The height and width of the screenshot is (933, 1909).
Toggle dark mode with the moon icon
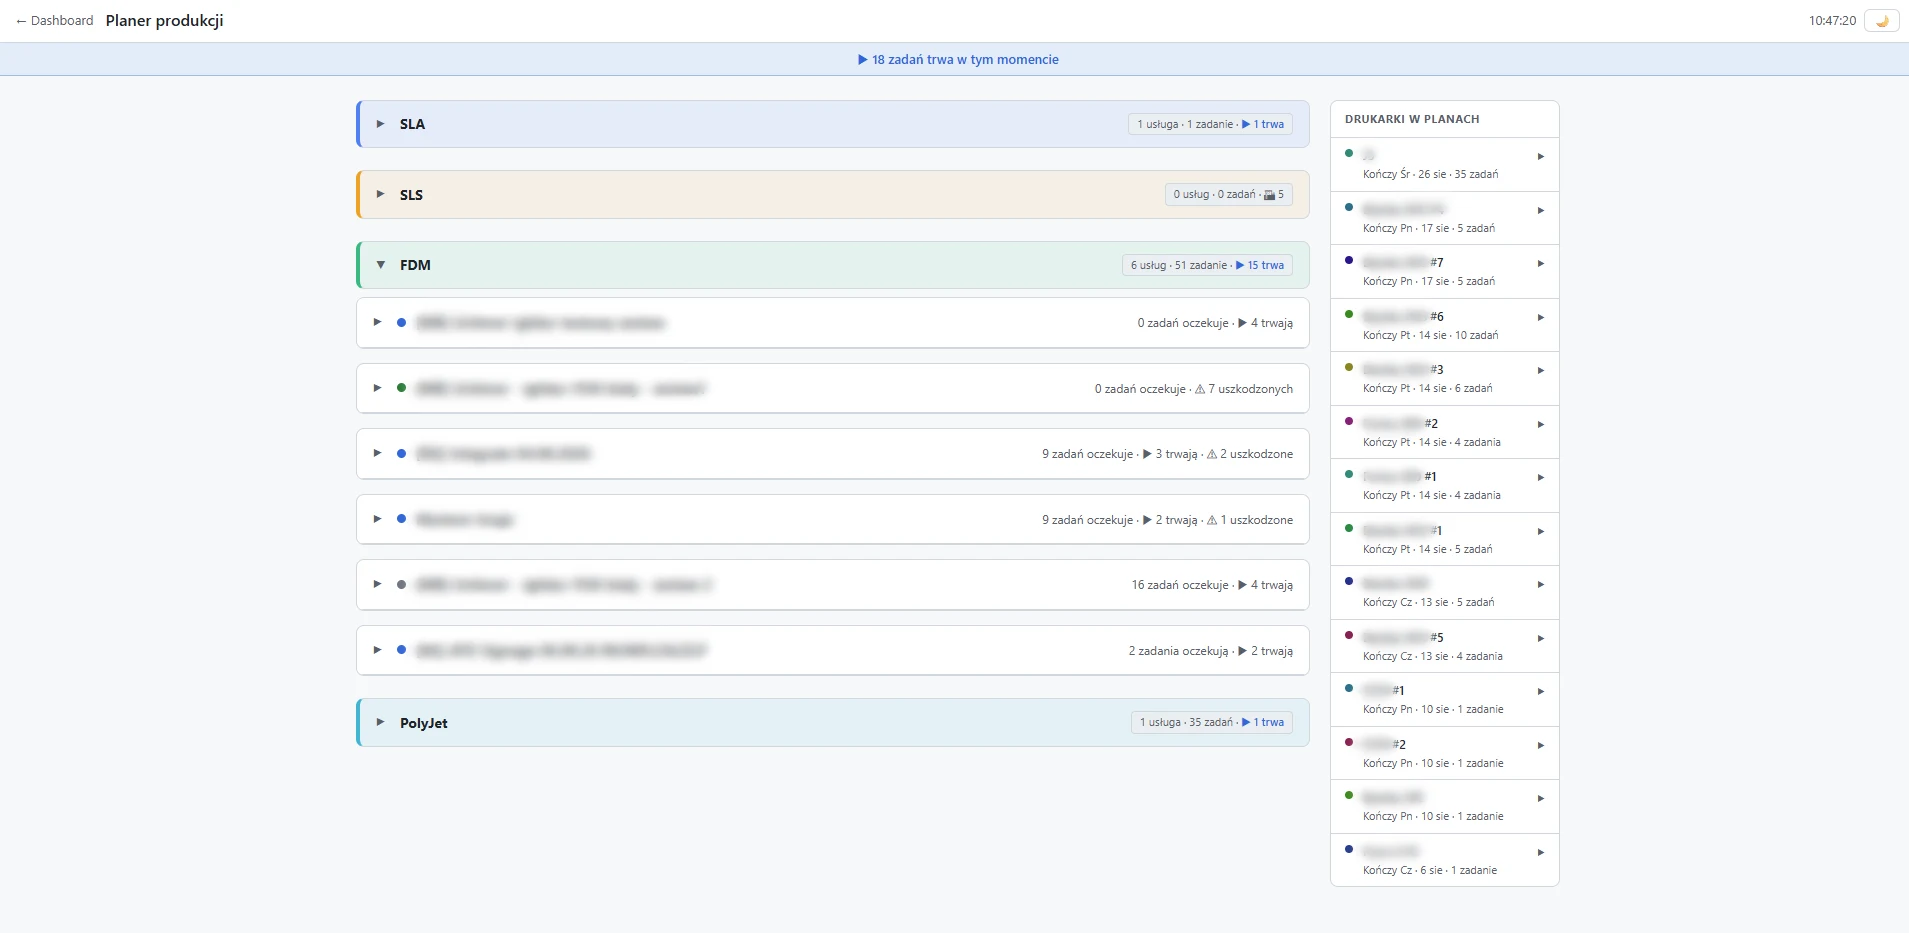click(x=1881, y=21)
